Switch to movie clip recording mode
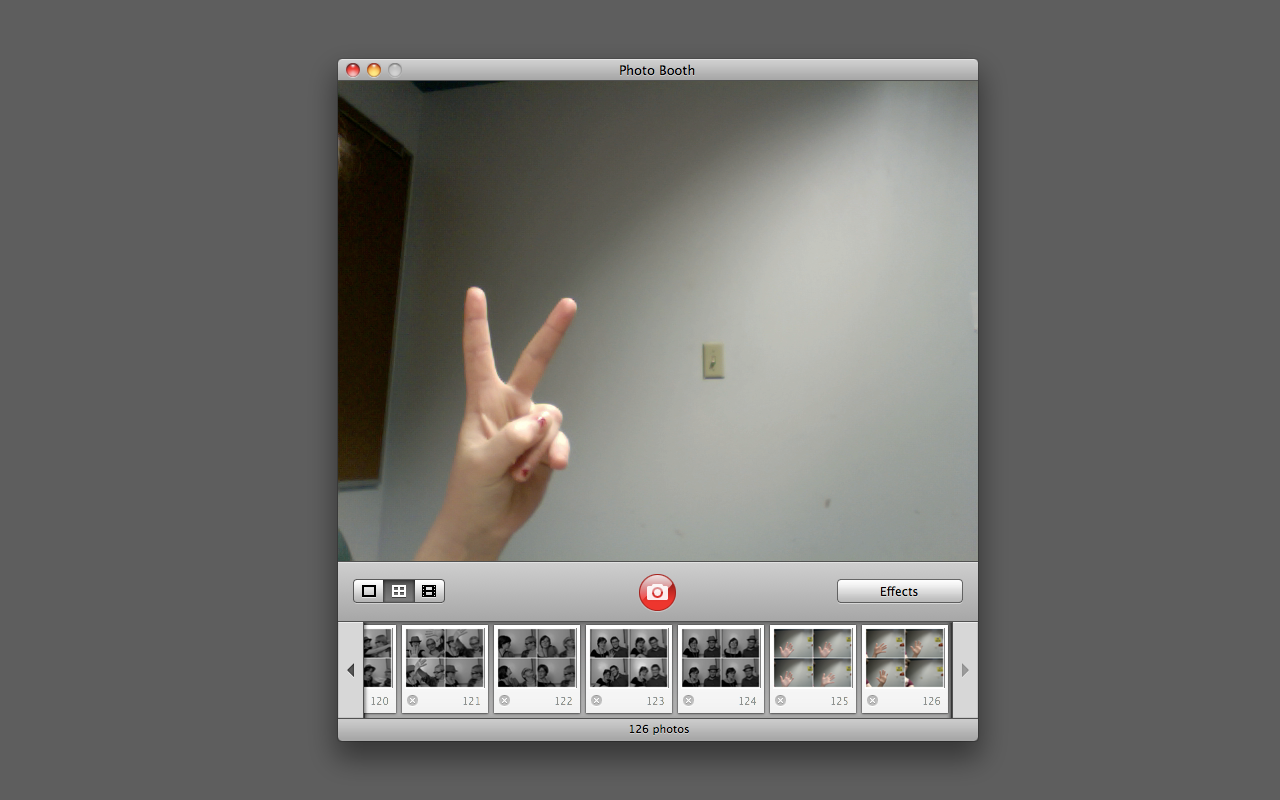This screenshot has height=800, width=1280. 428,590
